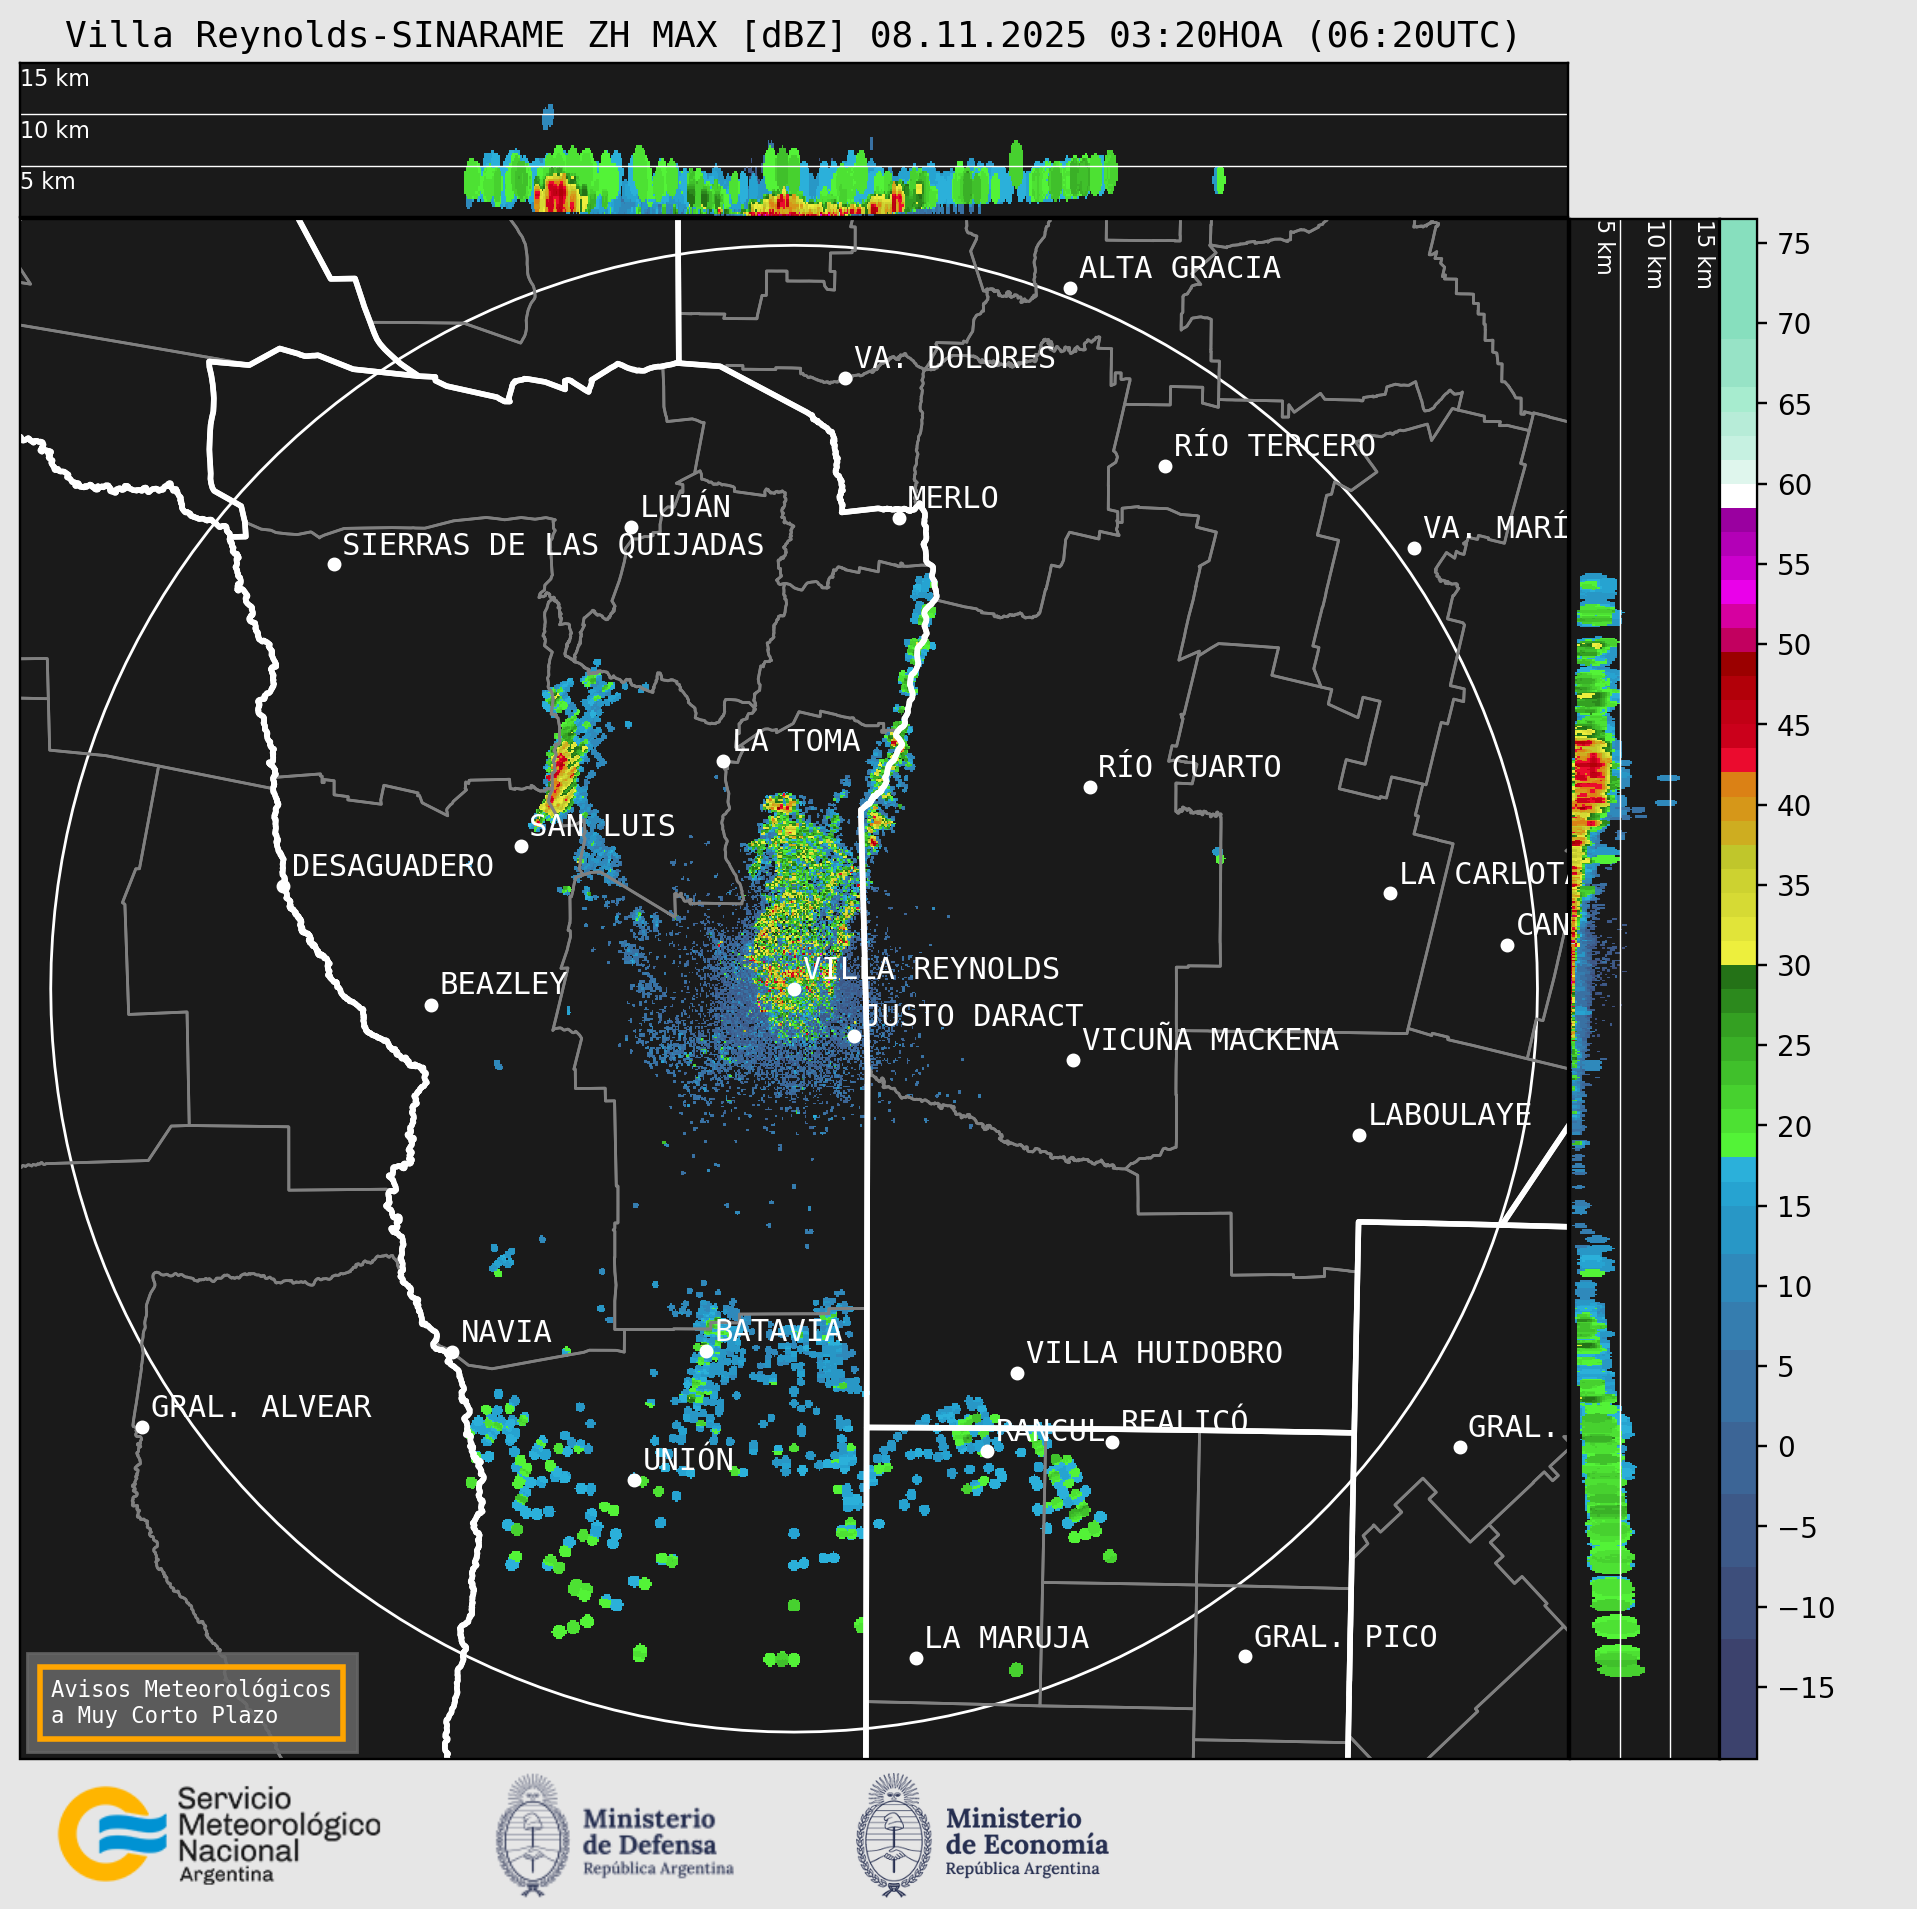Click the 5 km label in top cross-section
This screenshot has height=1909, width=1917.
pyautogui.click(x=48, y=181)
